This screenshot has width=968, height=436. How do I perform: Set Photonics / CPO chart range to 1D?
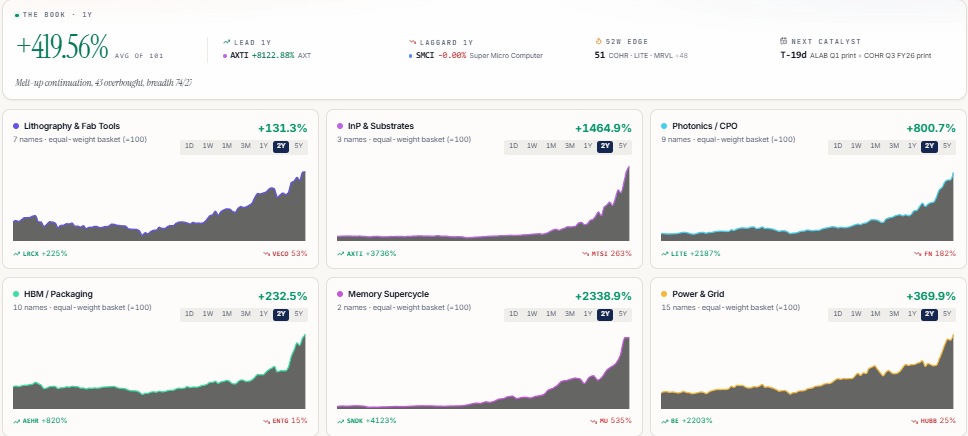[x=838, y=146]
